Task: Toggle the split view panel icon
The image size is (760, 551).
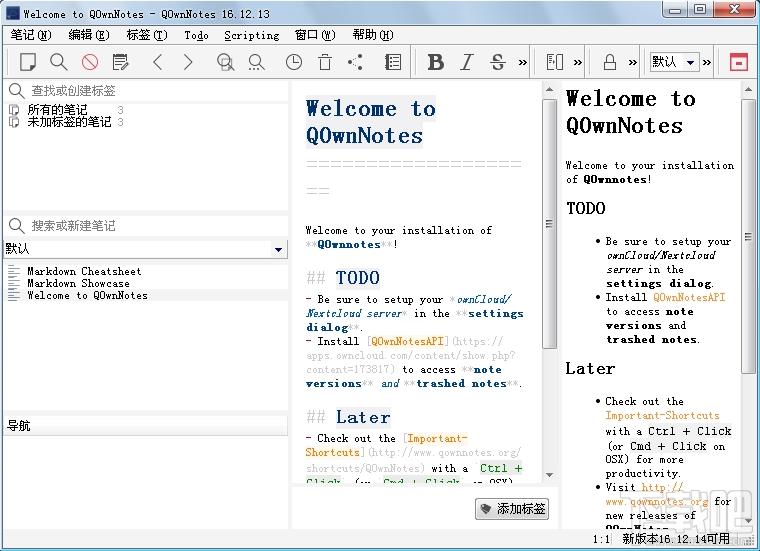Action: tap(554, 62)
